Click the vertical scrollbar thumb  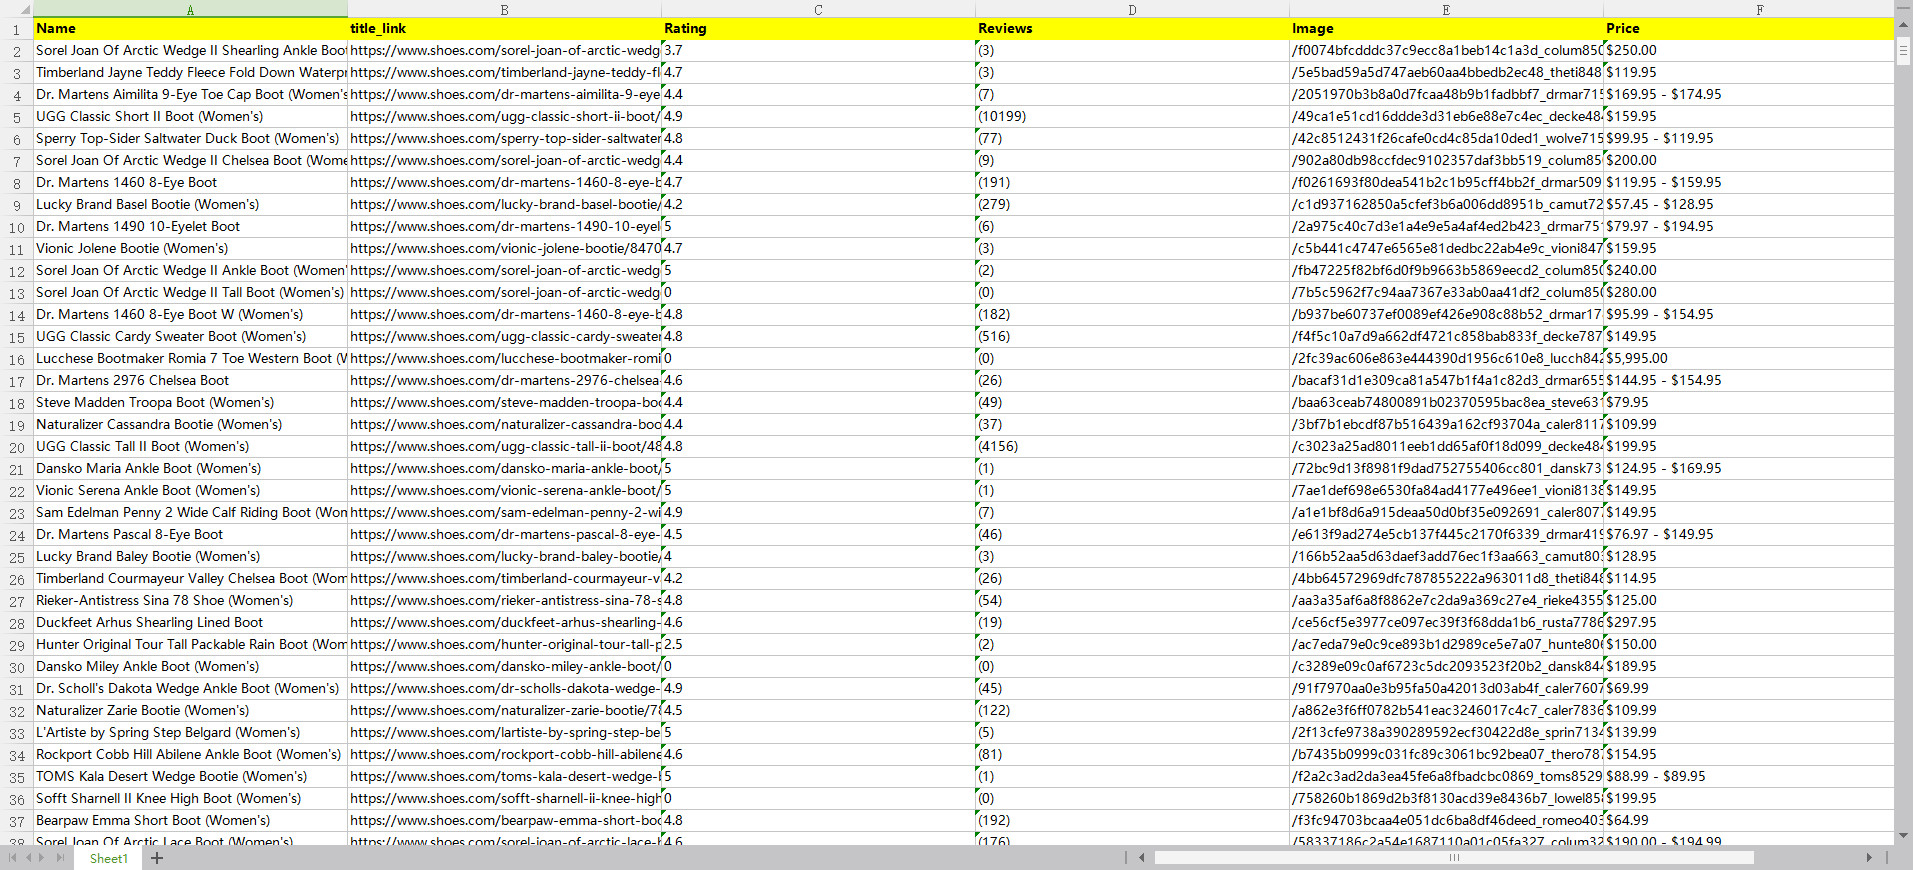tap(1904, 49)
